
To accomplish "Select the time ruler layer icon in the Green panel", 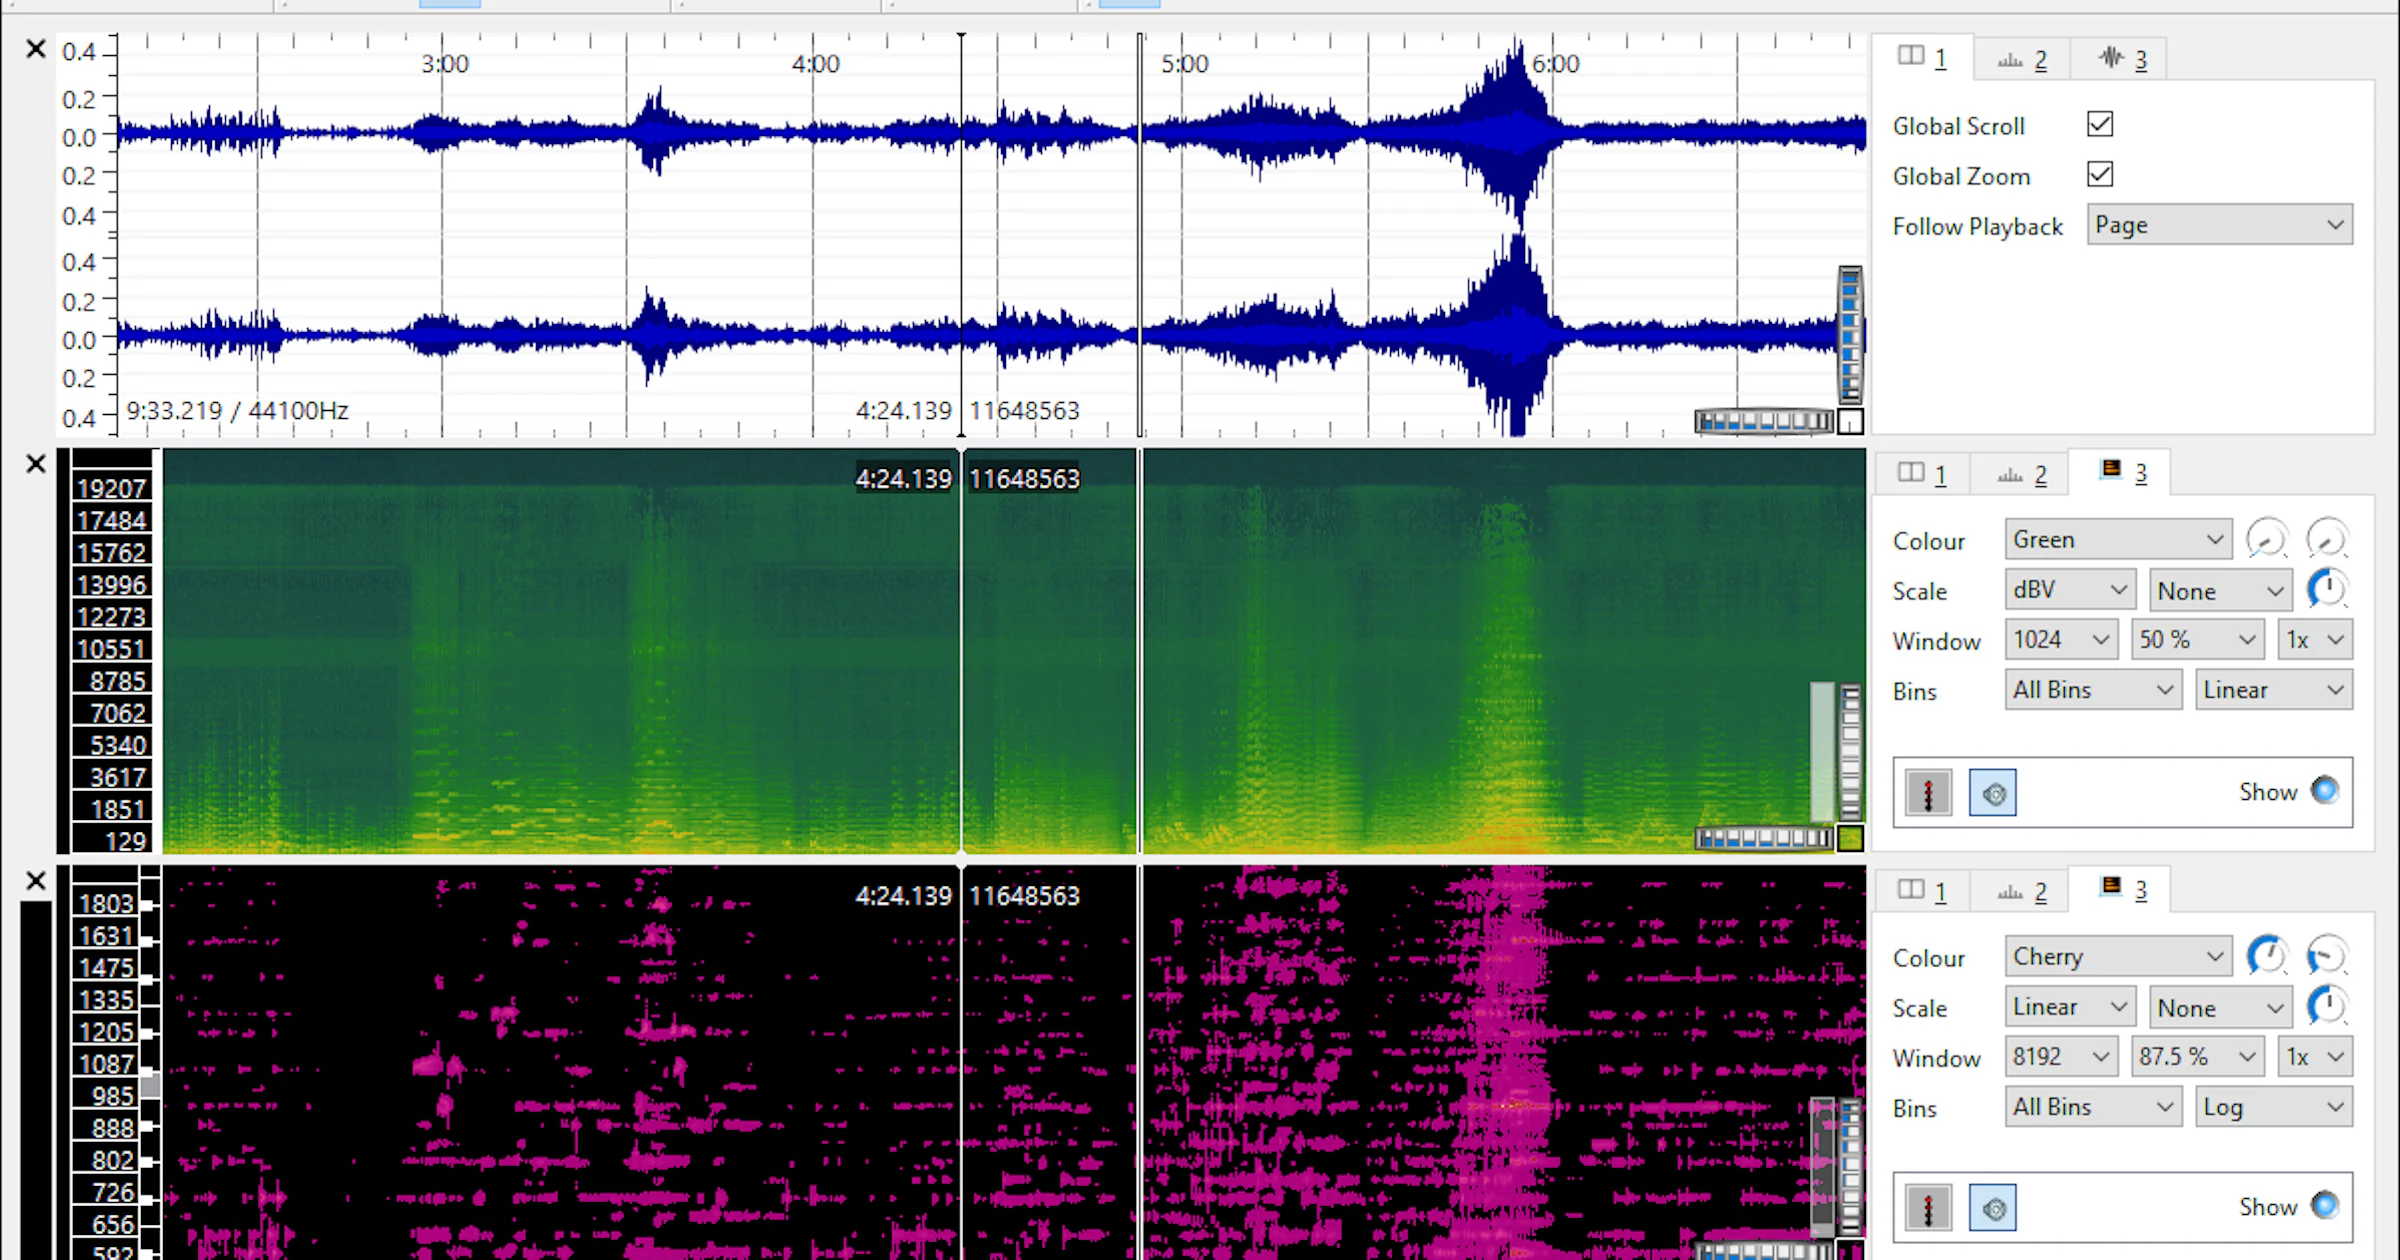I will pyautogui.click(x=1929, y=793).
